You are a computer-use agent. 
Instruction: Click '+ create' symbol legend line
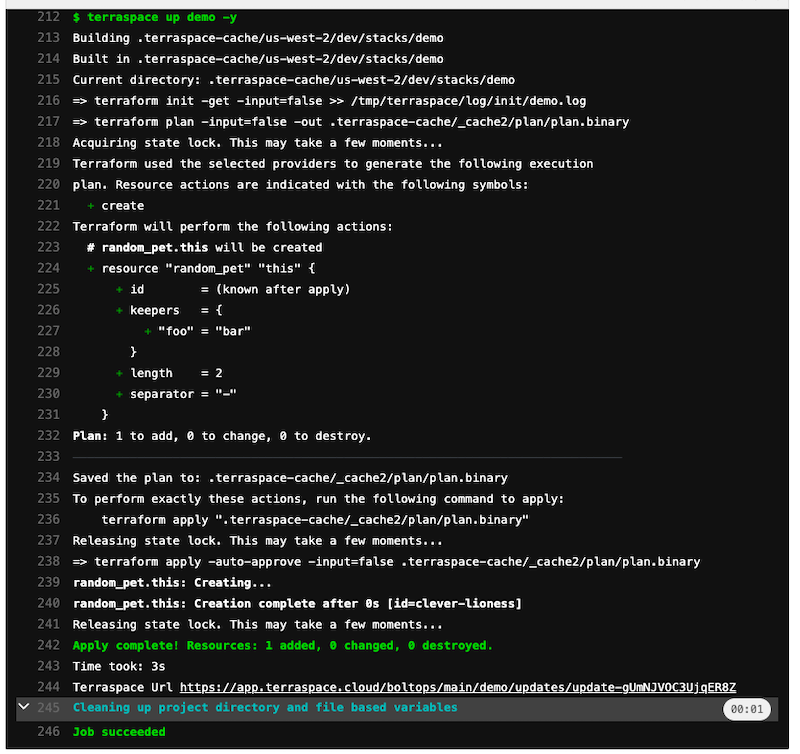coord(115,206)
